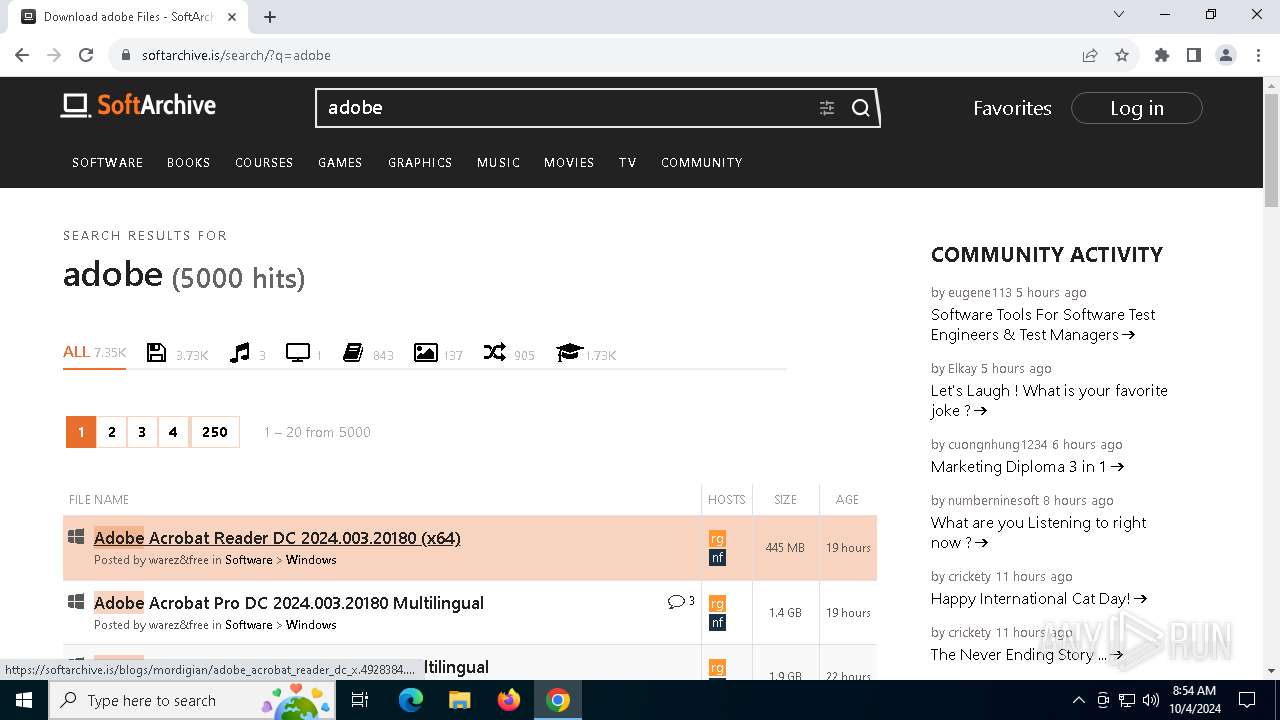
Task: Filter results by TV monitor icon
Action: [x=297, y=352]
